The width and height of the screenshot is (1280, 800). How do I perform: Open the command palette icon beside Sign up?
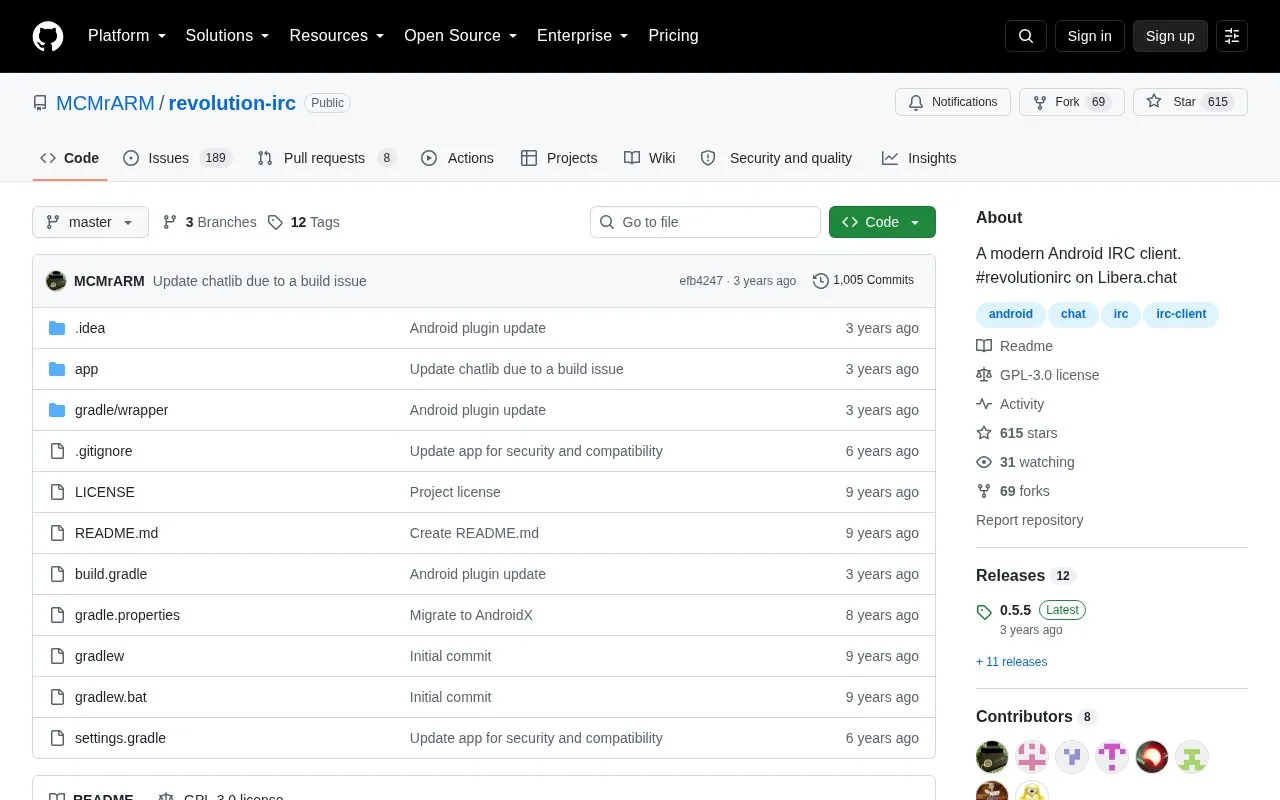[1232, 36]
